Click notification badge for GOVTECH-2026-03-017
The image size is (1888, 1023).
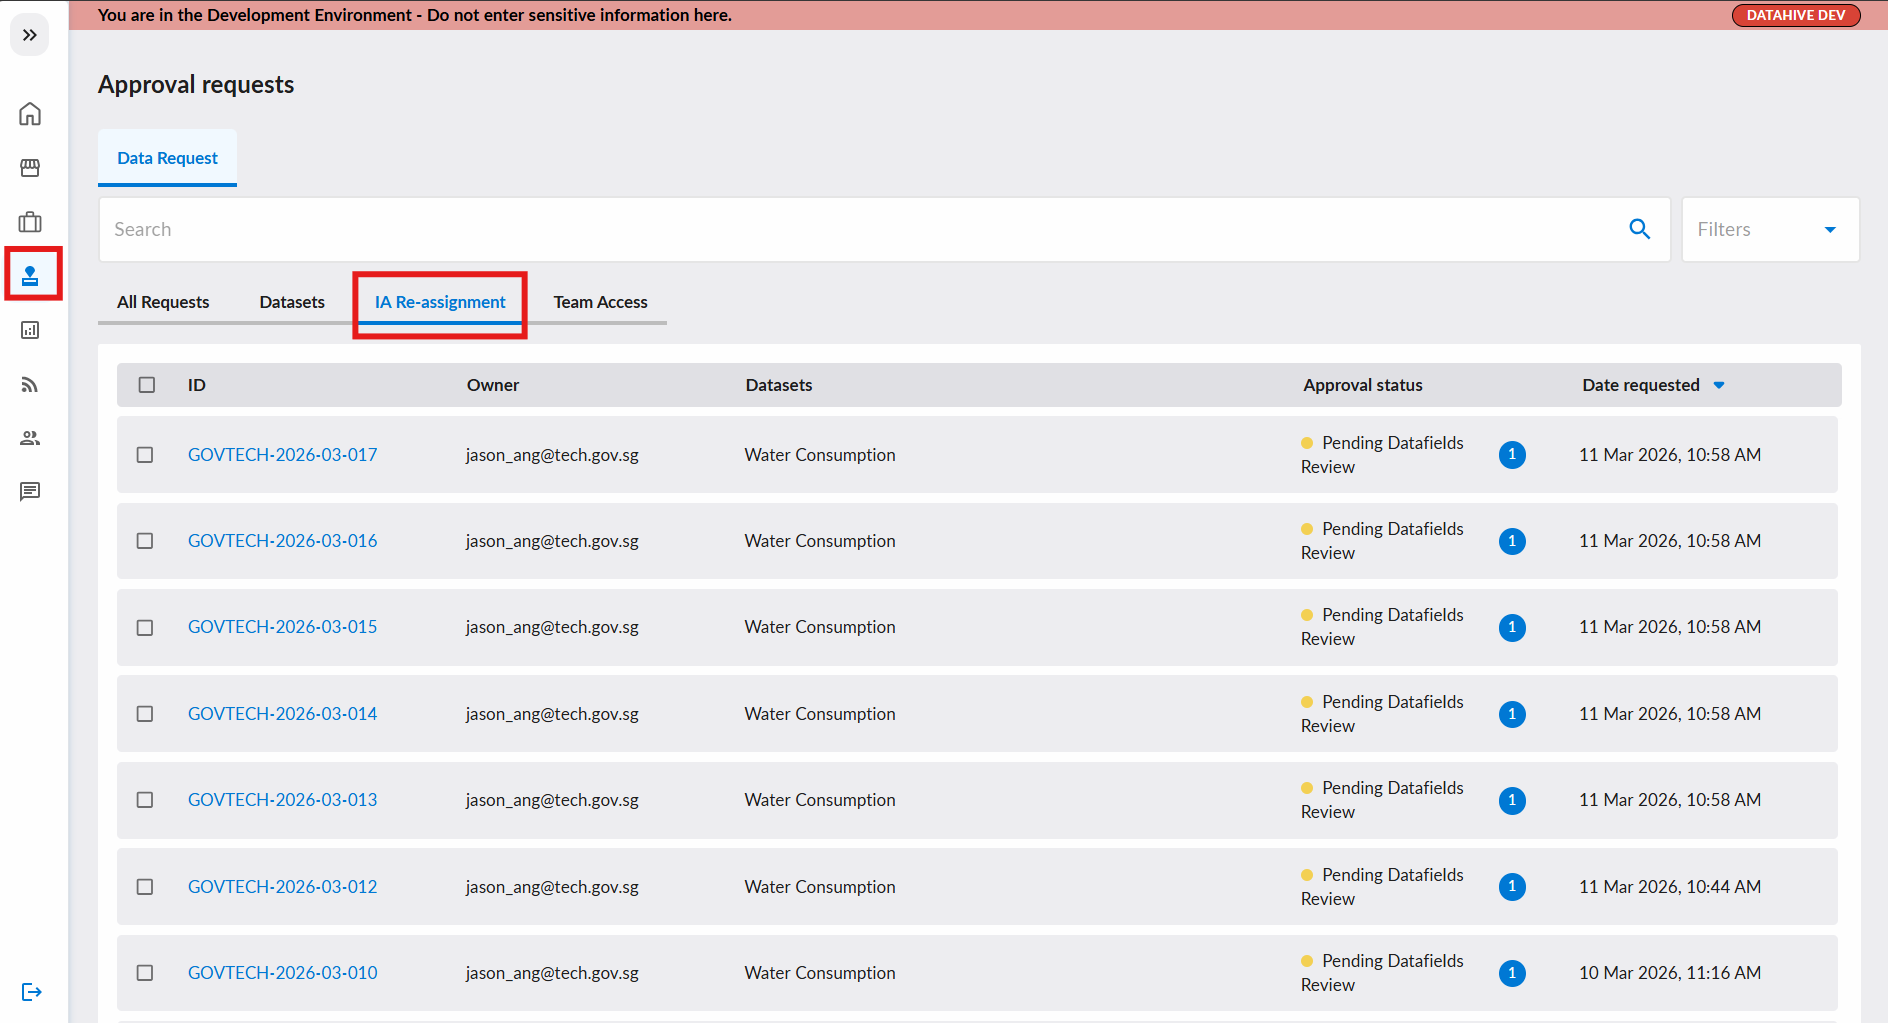coord(1512,455)
